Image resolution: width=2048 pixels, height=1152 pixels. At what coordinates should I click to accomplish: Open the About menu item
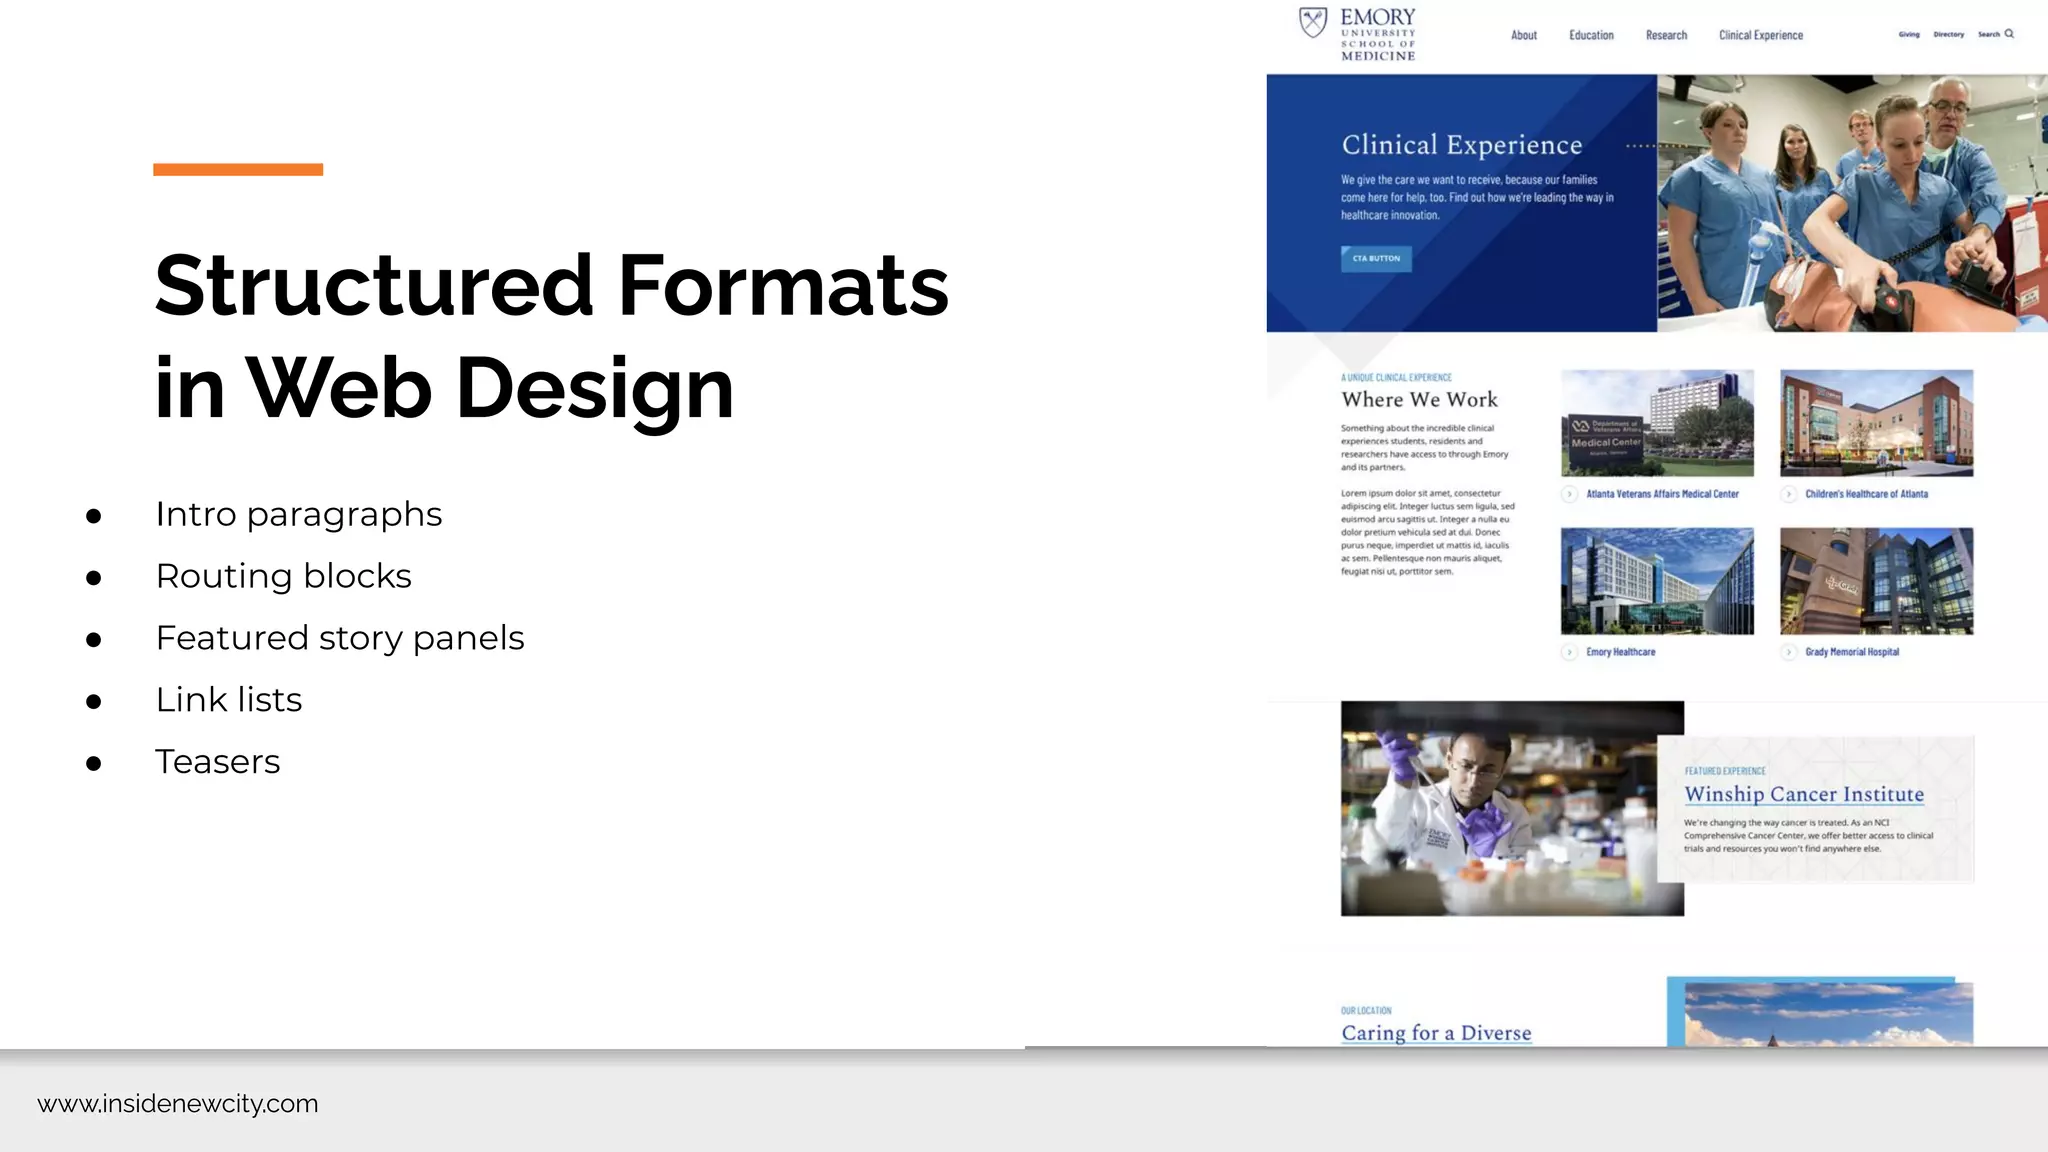pos(1523,35)
